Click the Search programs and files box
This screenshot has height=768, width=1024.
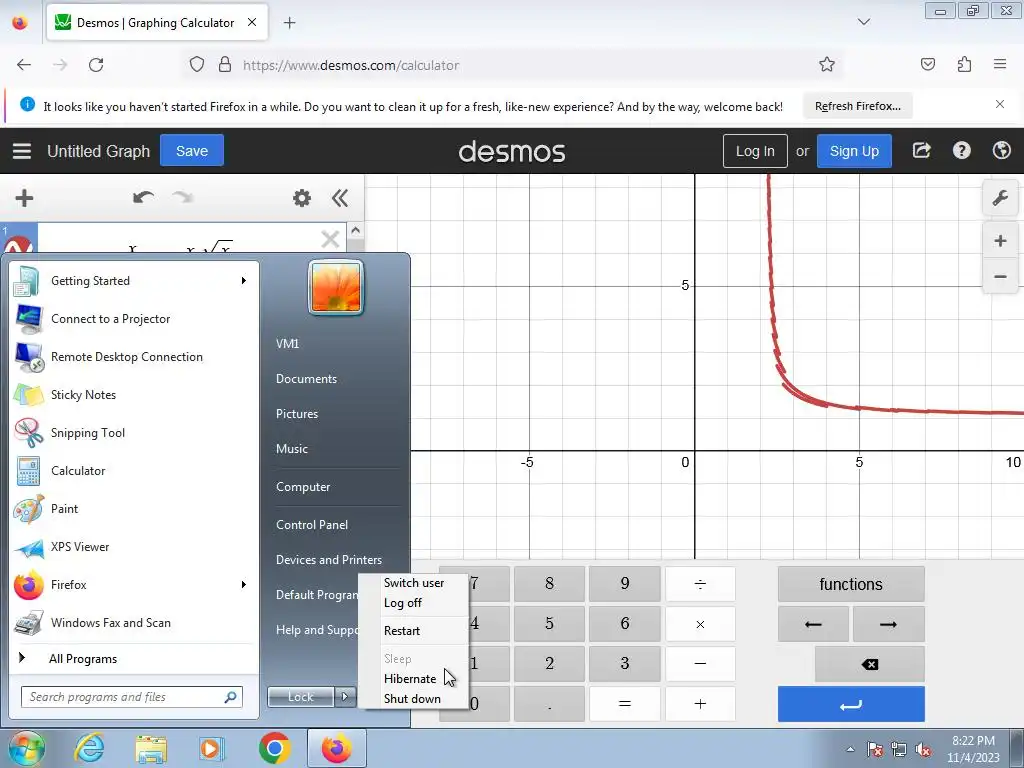[132, 697]
